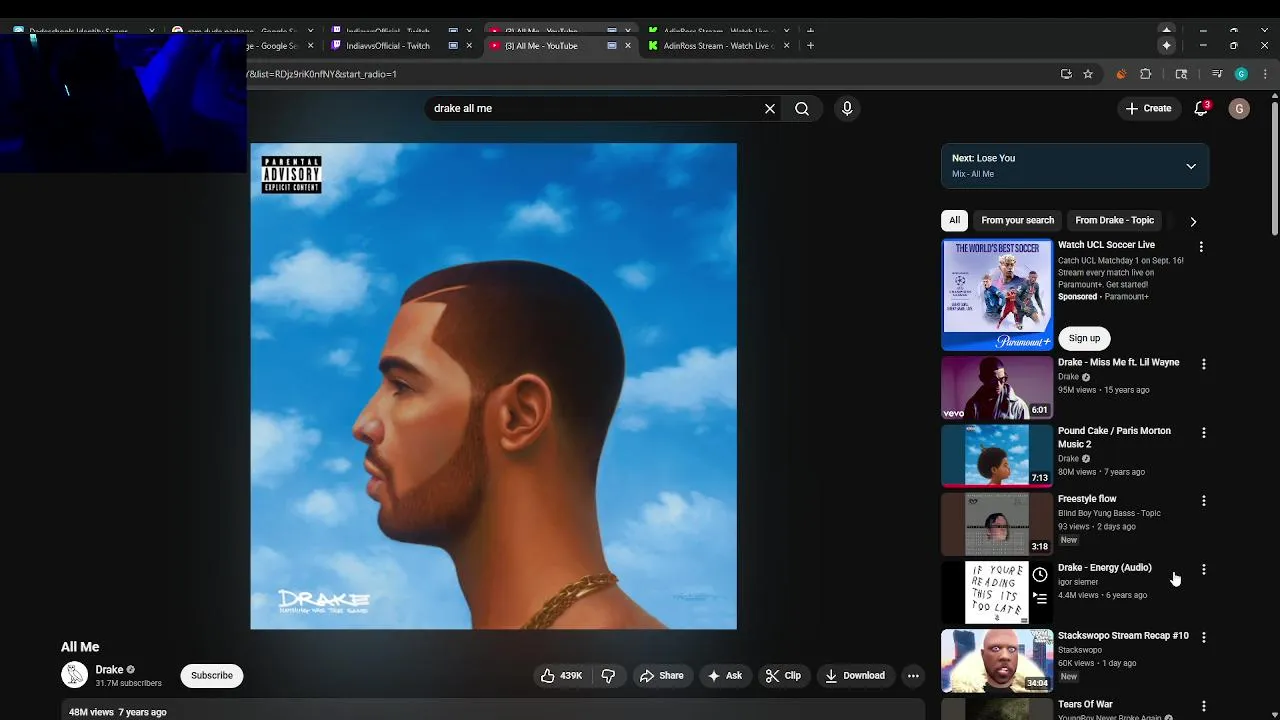Viewport: 1280px width, 720px height.
Task: Open options menu for Pound Cake video
Action: pos(1203,432)
